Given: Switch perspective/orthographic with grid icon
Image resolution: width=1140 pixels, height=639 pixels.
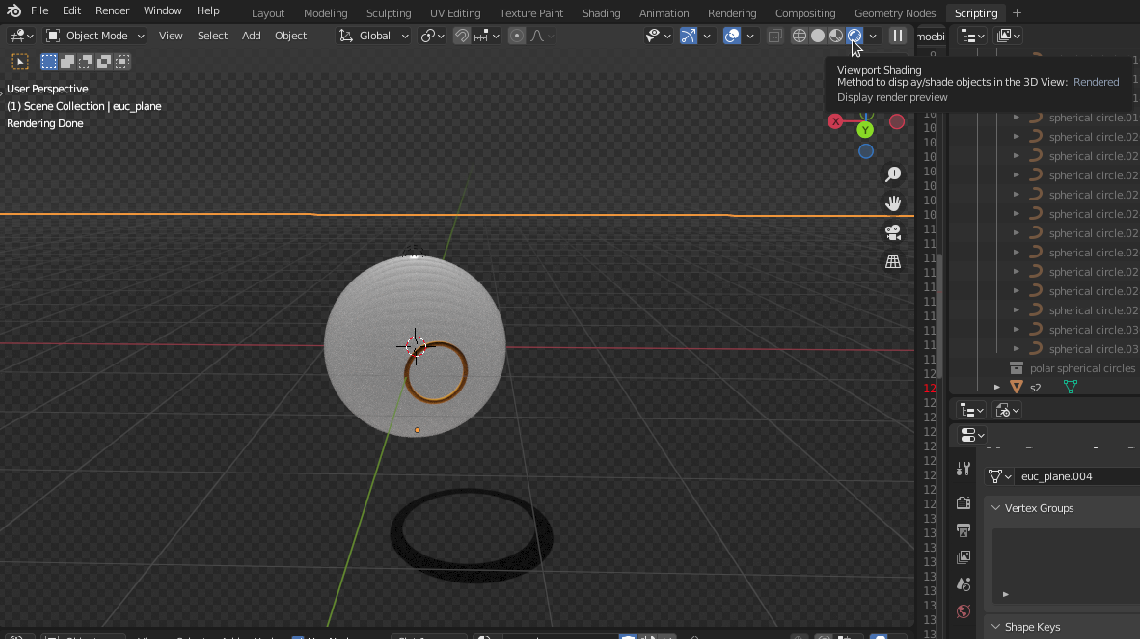Looking at the screenshot, I should [x=893, y=262].
